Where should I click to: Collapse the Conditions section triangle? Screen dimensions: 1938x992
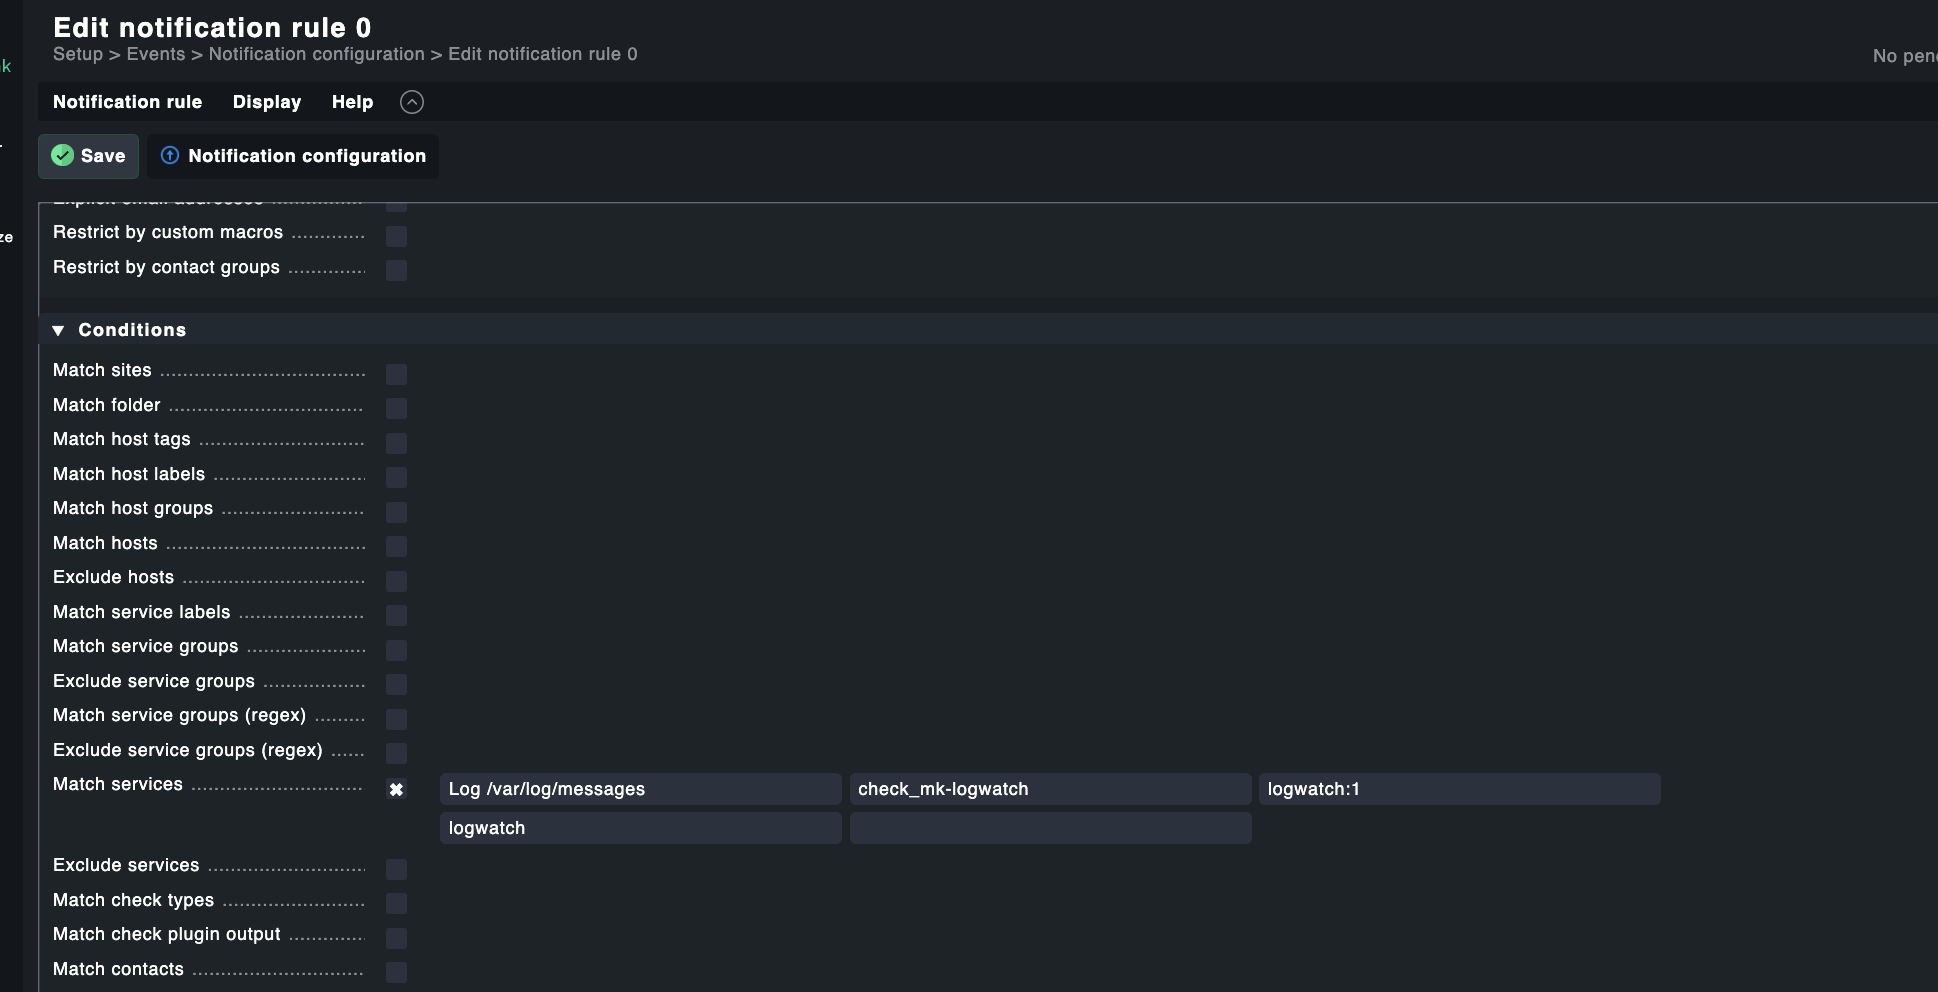pos(58,330)
